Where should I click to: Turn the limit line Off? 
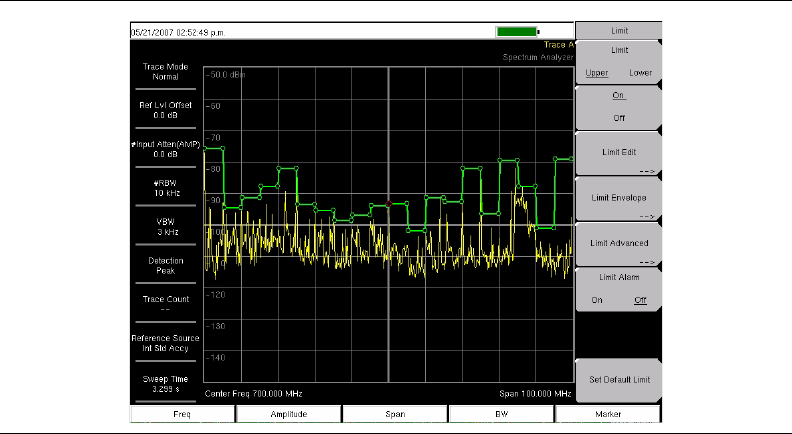[619, 118]
